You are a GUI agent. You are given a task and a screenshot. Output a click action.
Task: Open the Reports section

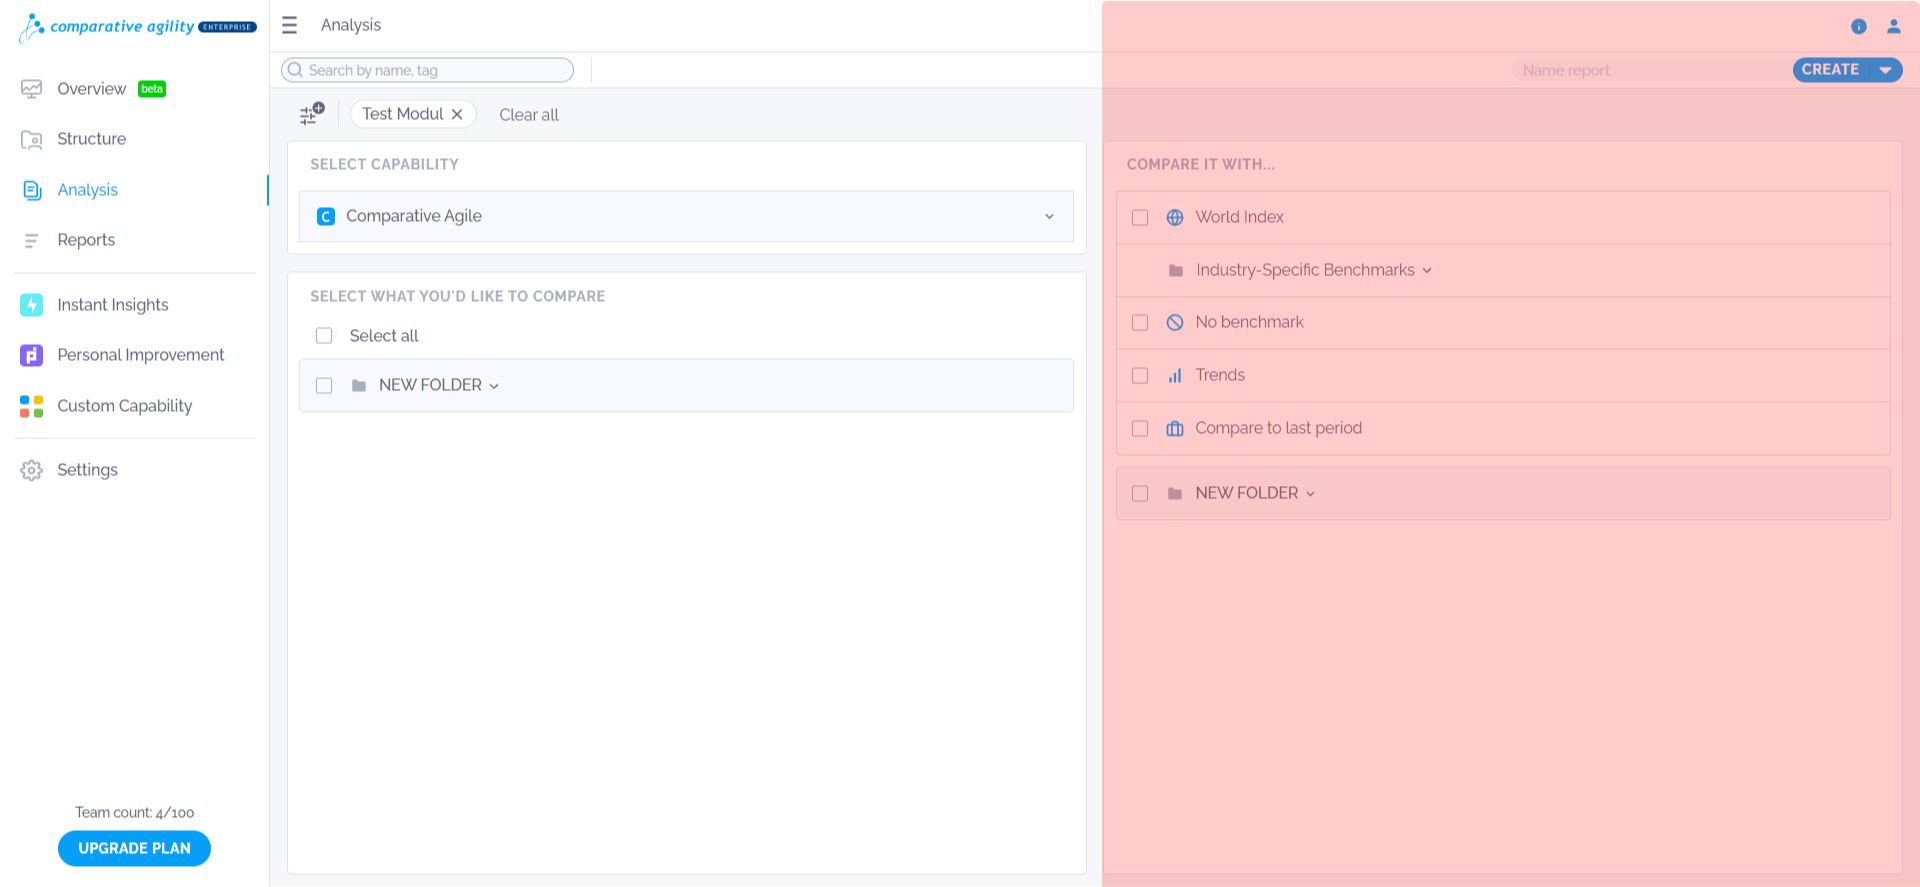pos(86,240)
